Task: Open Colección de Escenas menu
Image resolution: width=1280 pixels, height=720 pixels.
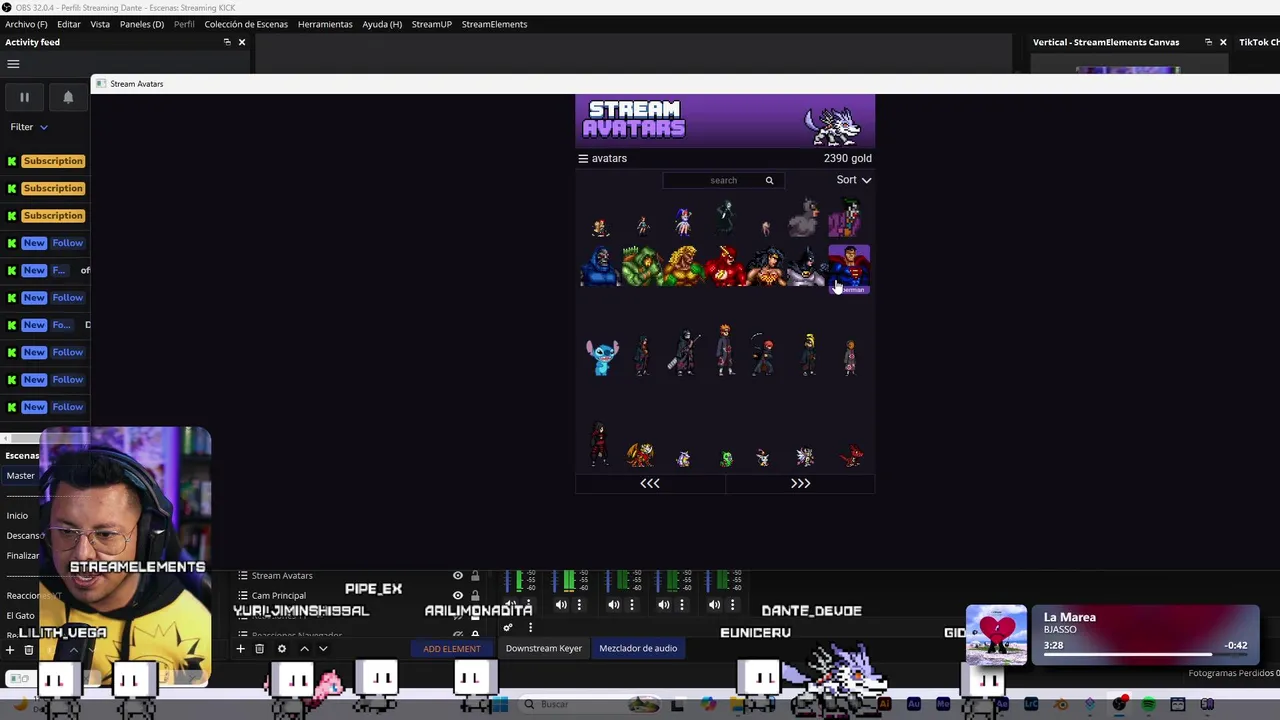Action: (246, 24)
